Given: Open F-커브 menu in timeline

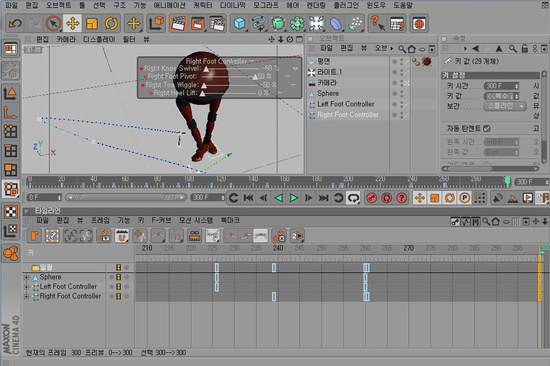Looking at the screenshot, I should tap(161, 220).
